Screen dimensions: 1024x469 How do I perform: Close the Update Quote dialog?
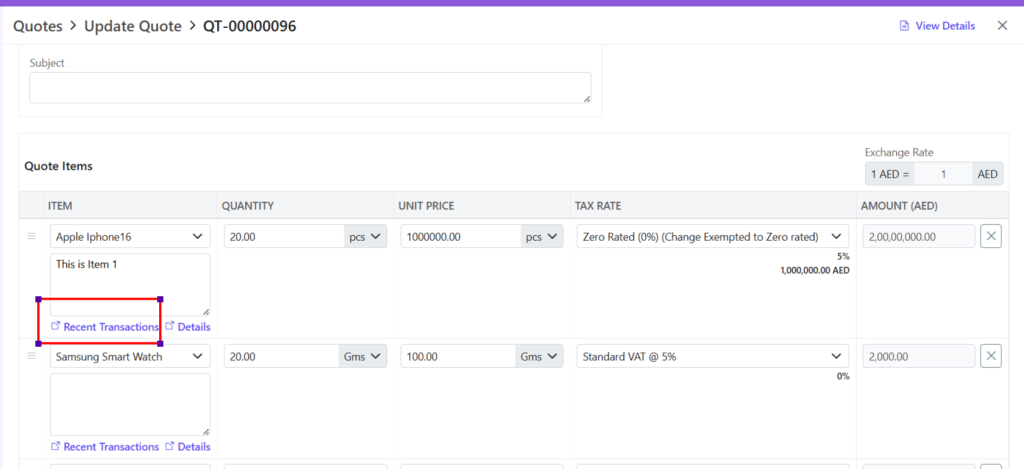point(1002,26)
